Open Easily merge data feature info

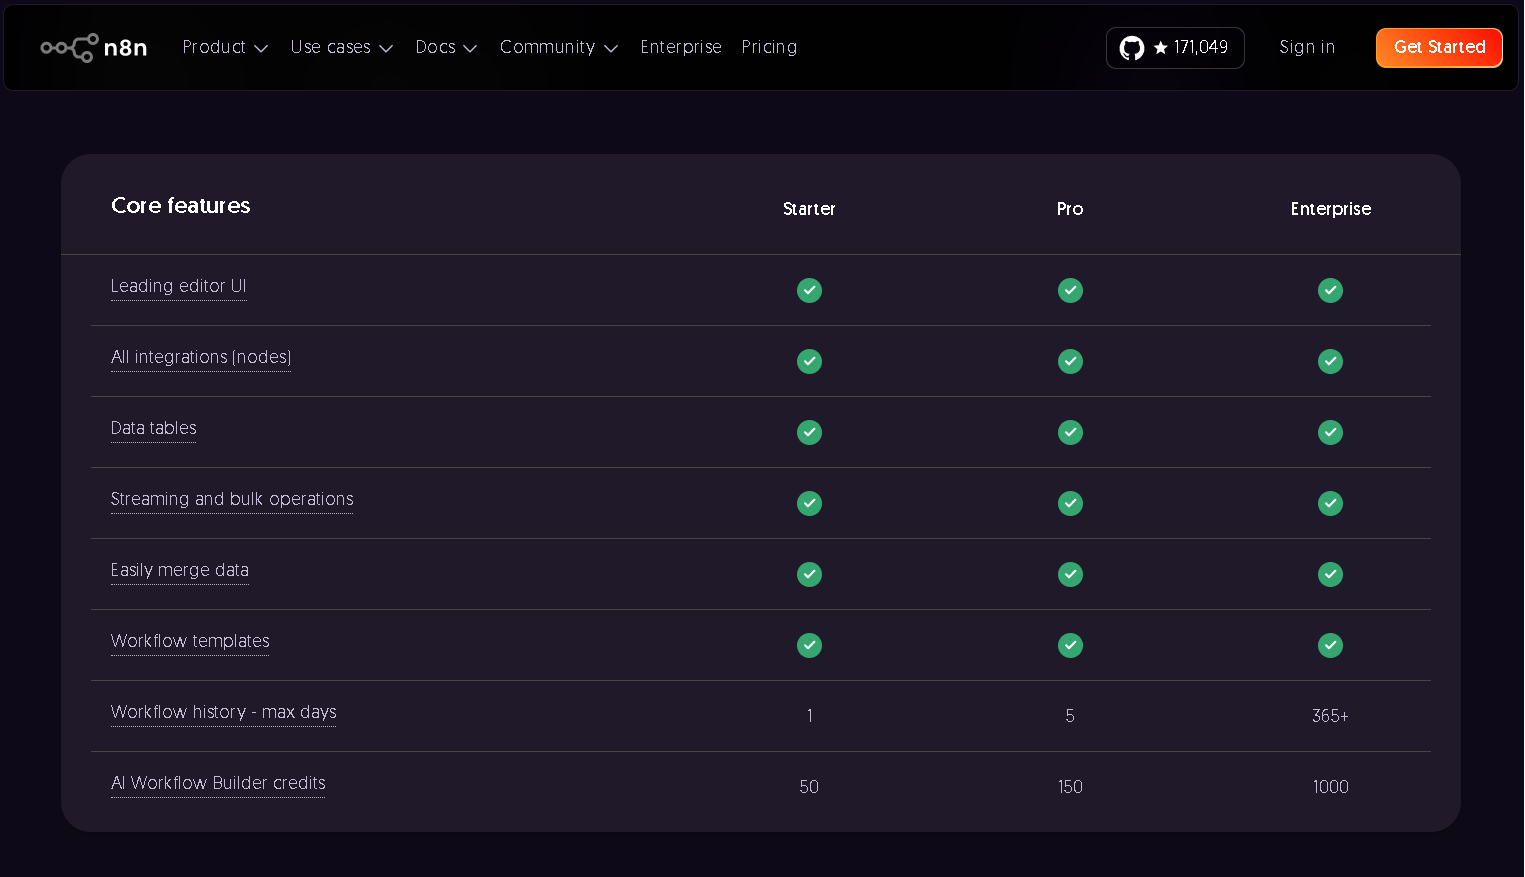tap(180, 570)
